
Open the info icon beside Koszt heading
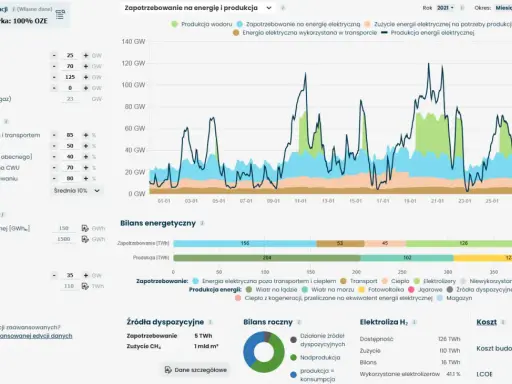point(503,322)
